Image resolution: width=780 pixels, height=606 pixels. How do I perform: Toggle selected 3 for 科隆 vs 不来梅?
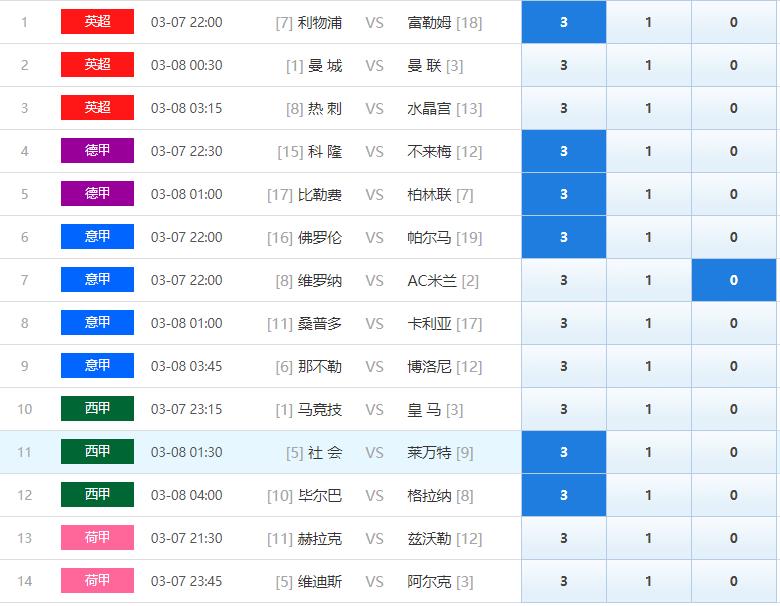click(564, 151)
